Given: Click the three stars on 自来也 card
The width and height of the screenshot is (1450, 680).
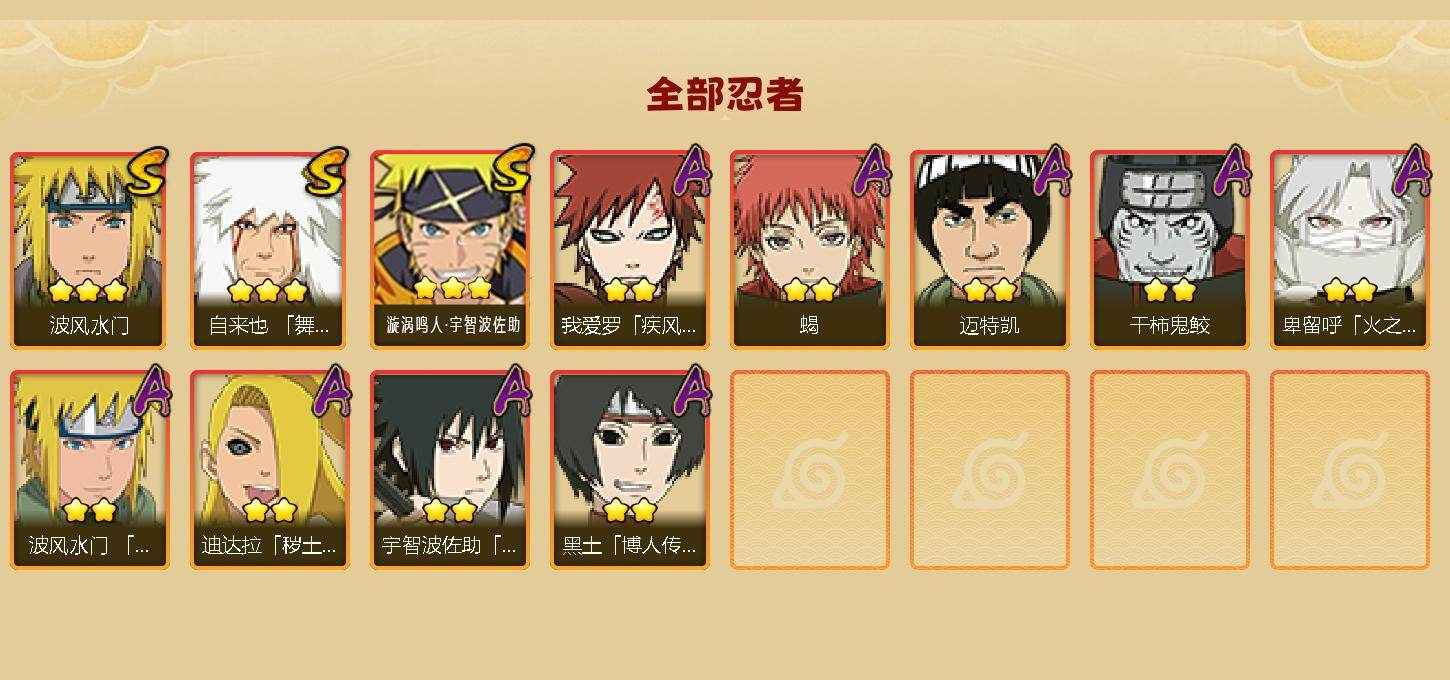Looking at the screenshot, I should click(x=267, y=291).
